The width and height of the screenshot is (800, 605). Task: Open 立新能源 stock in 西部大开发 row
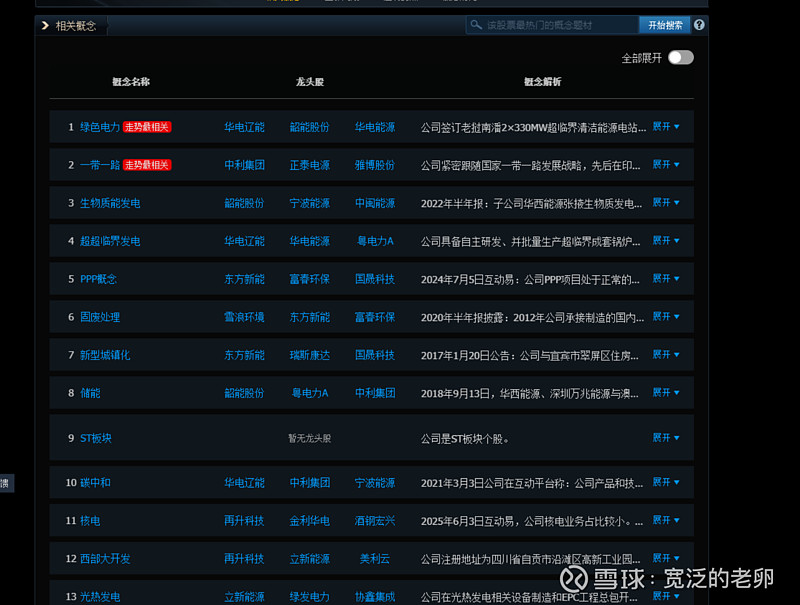click(x=310, y=559)
